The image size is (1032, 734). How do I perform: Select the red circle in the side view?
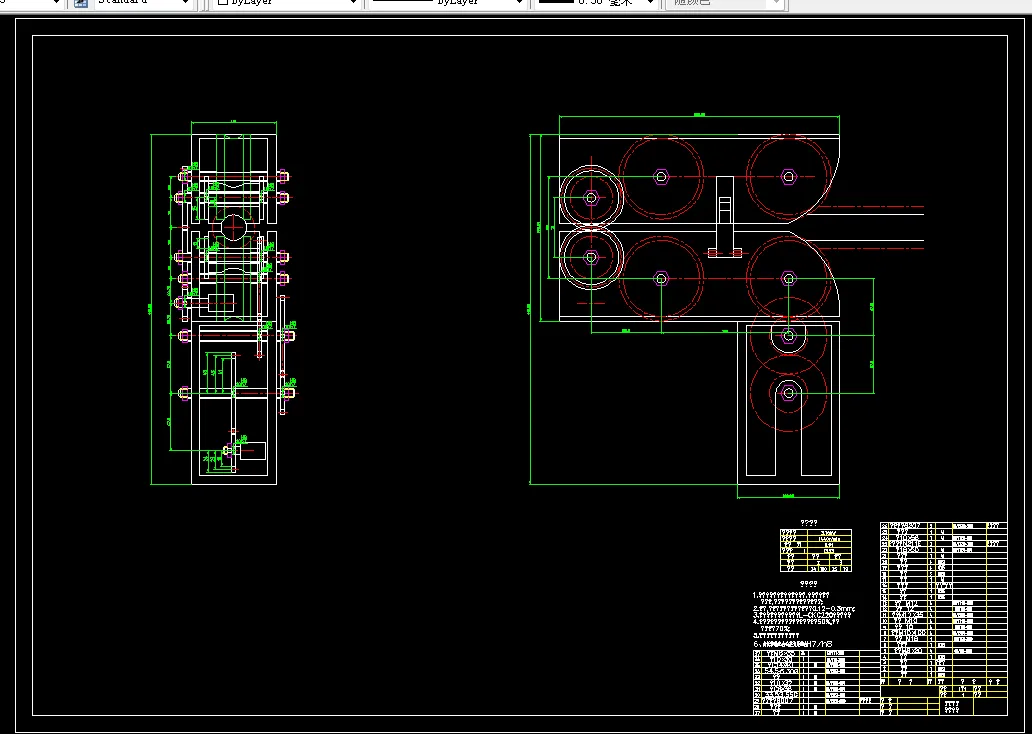point(234,227)
